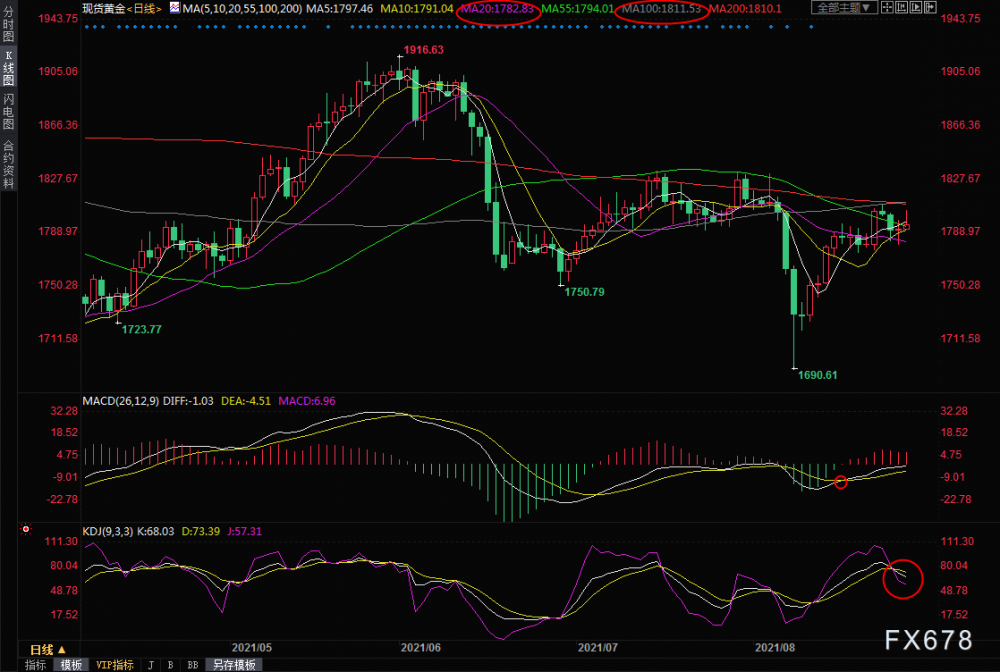Expand the 日线 period selector
Viewport: 1000px width, 672px height.
[48, 650]
